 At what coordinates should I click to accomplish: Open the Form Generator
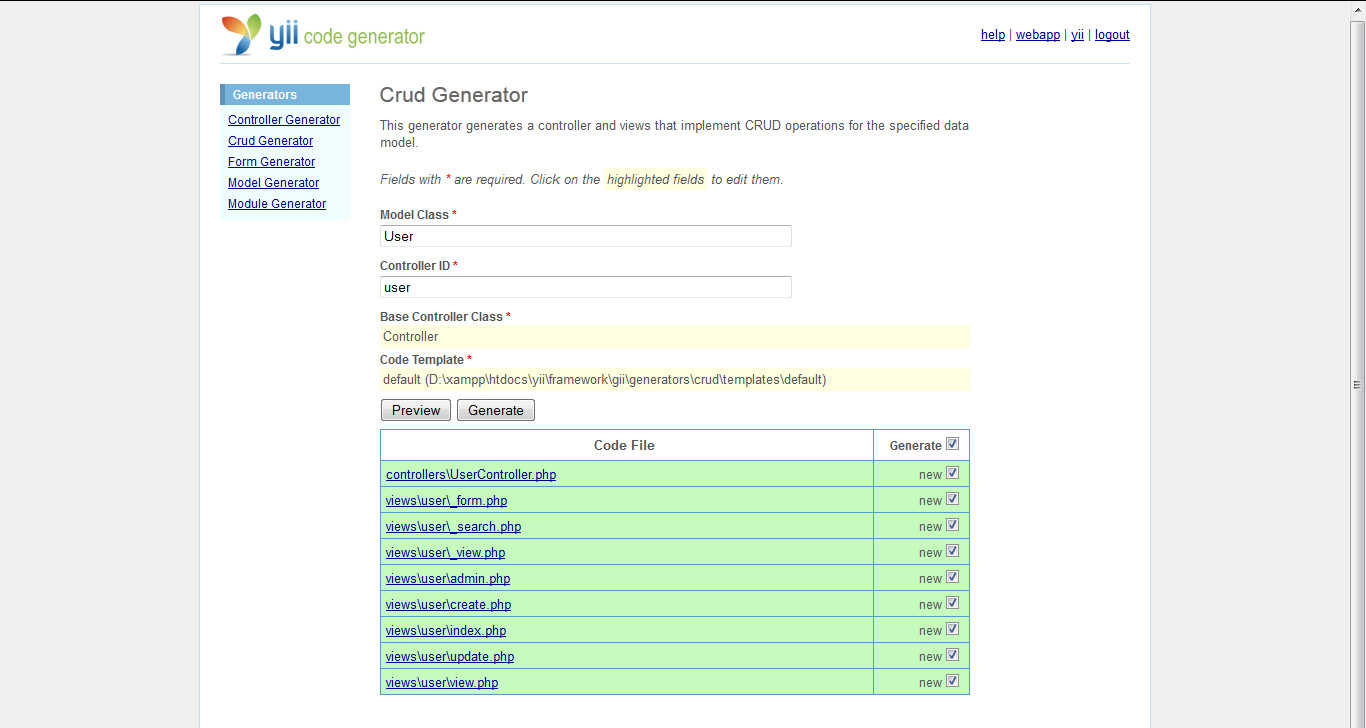(x=271, y=161)
